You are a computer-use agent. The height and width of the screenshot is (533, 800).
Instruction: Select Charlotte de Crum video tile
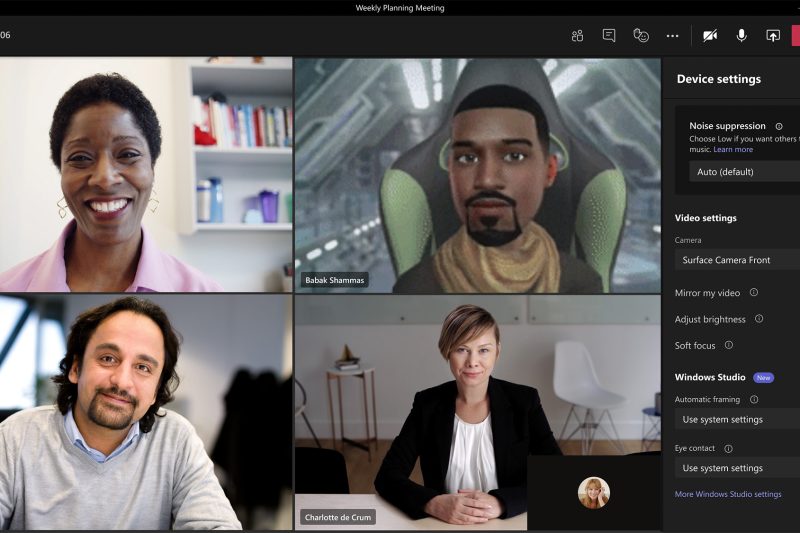[x=477, y=412]
